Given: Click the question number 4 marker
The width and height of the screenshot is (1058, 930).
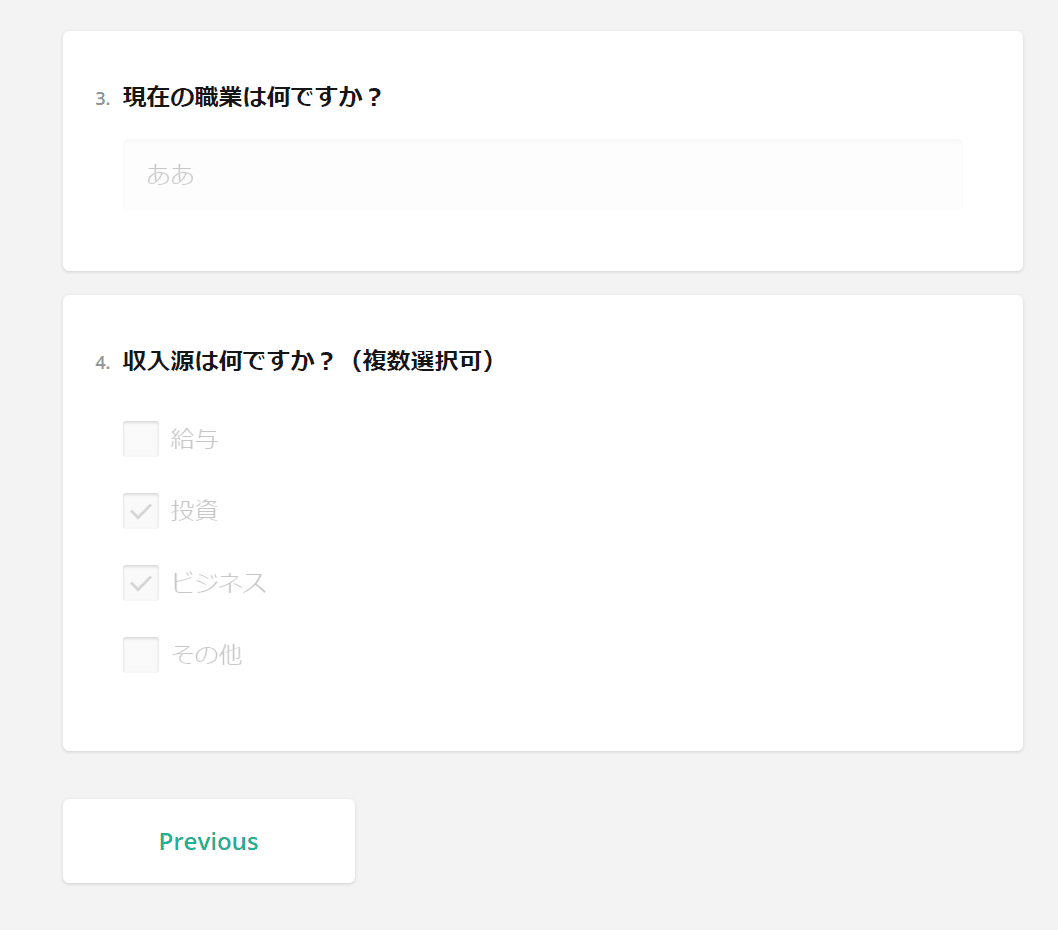Looking at the screenshot, I should click(103, 363).
